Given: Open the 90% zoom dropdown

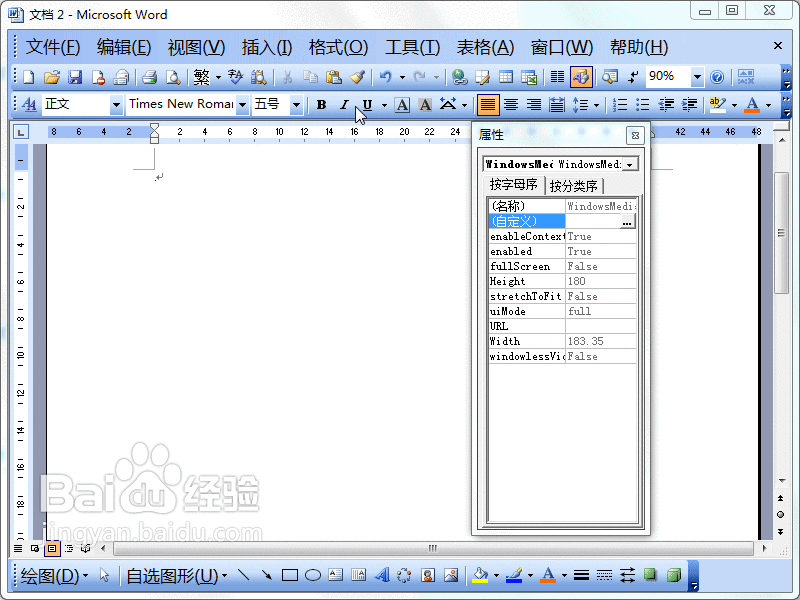Looking at the screenshot, I should pos(697,77).
